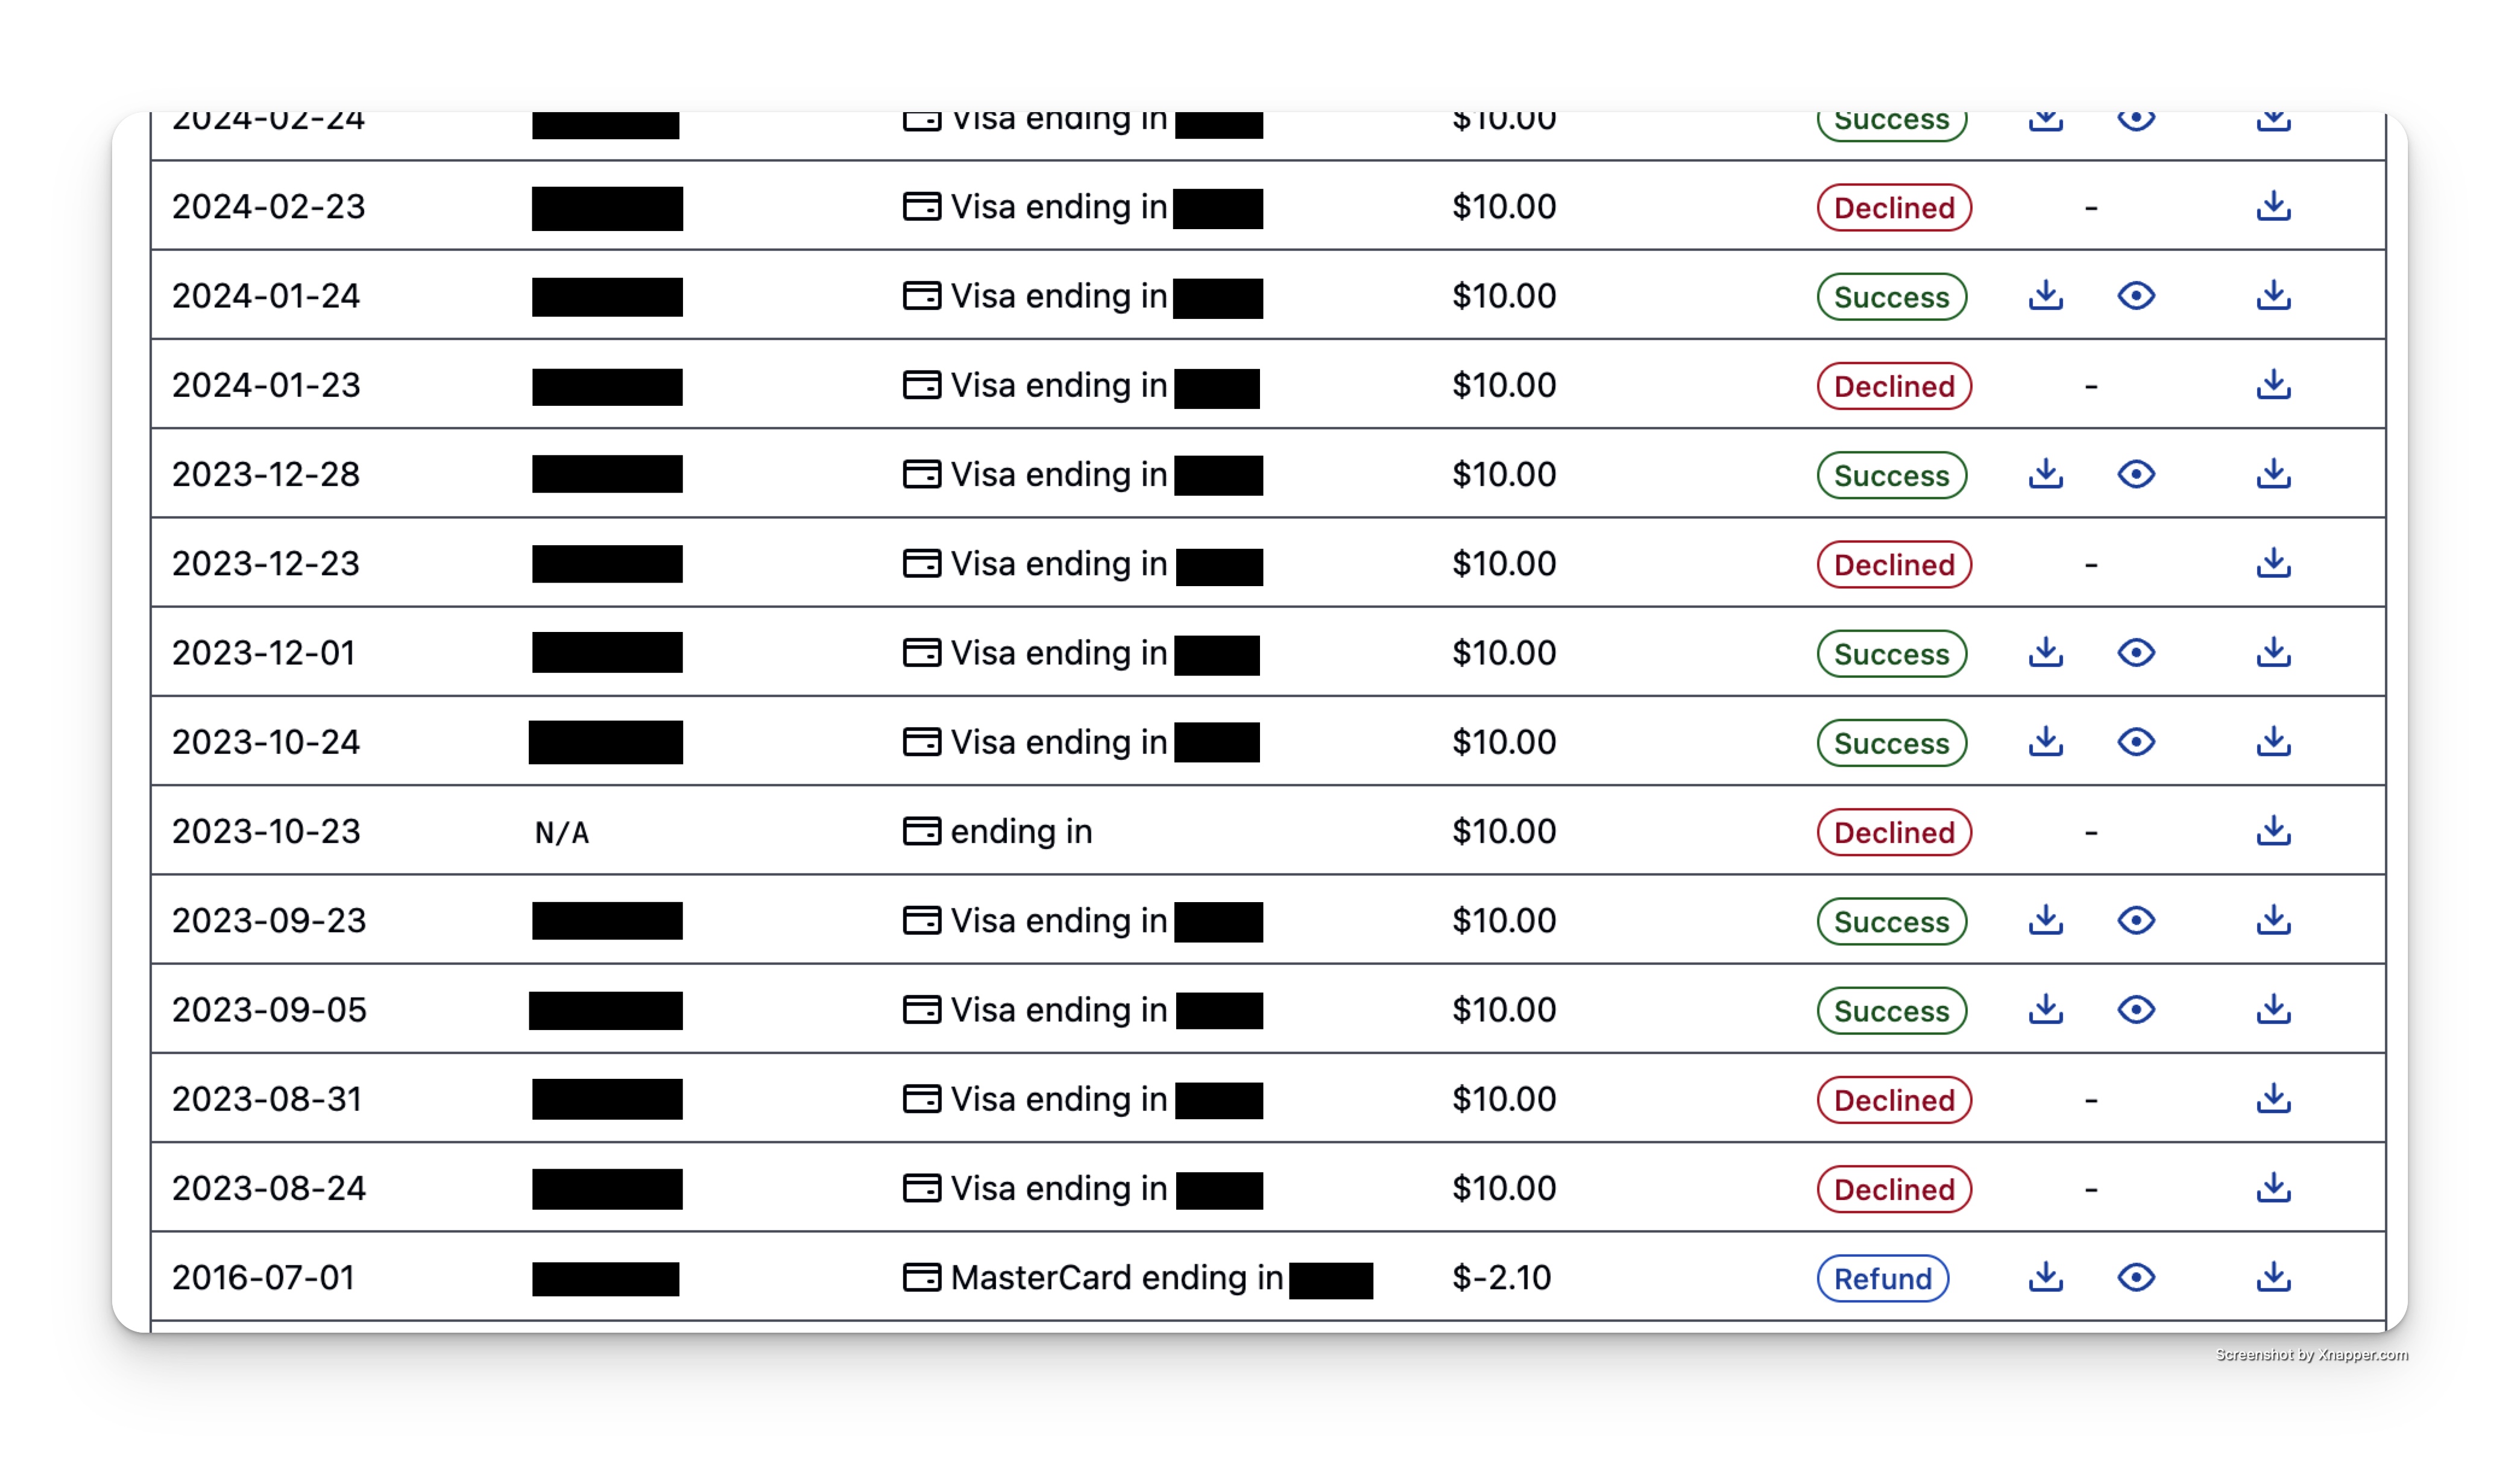Click the card icon in 2023-10-23 row
This screenshot has height=1475, width=2520.
coord(921,831)
